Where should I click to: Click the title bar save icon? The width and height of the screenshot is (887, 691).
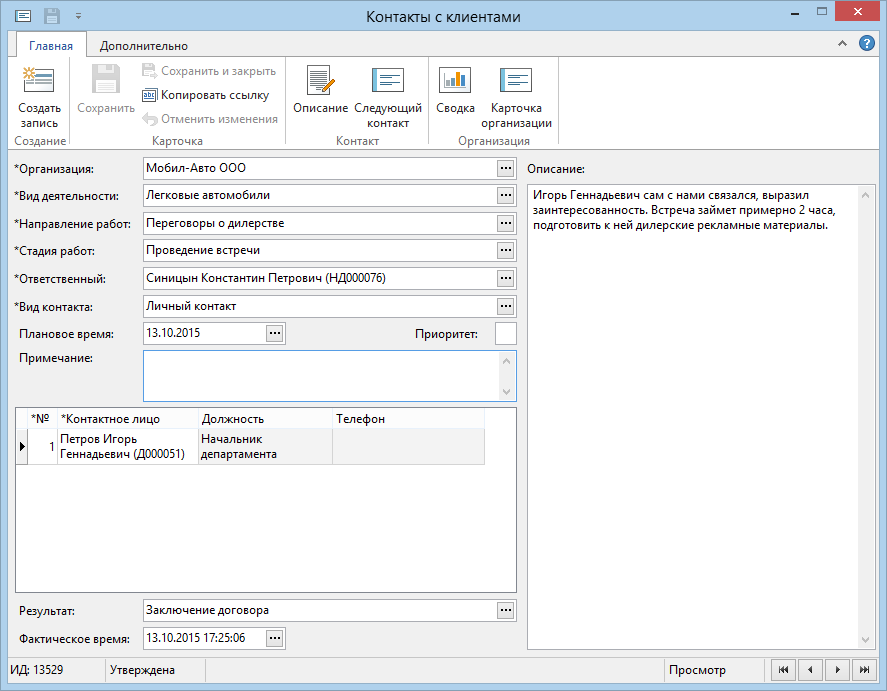click(x=52, y=16)
